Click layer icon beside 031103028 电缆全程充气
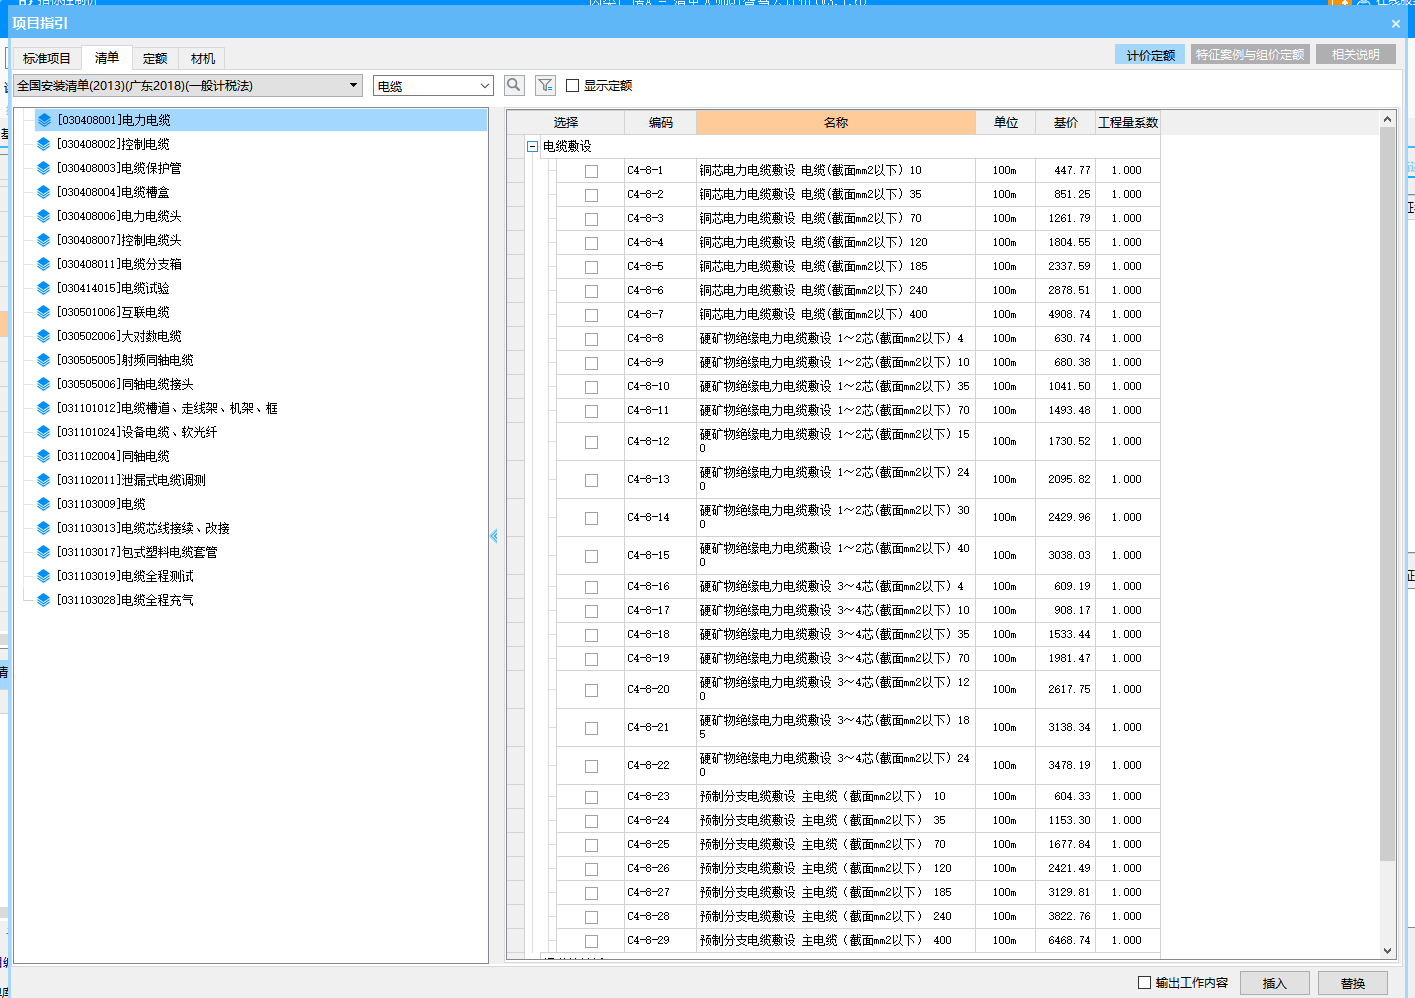1415x998 pixels. click(44, 600)
